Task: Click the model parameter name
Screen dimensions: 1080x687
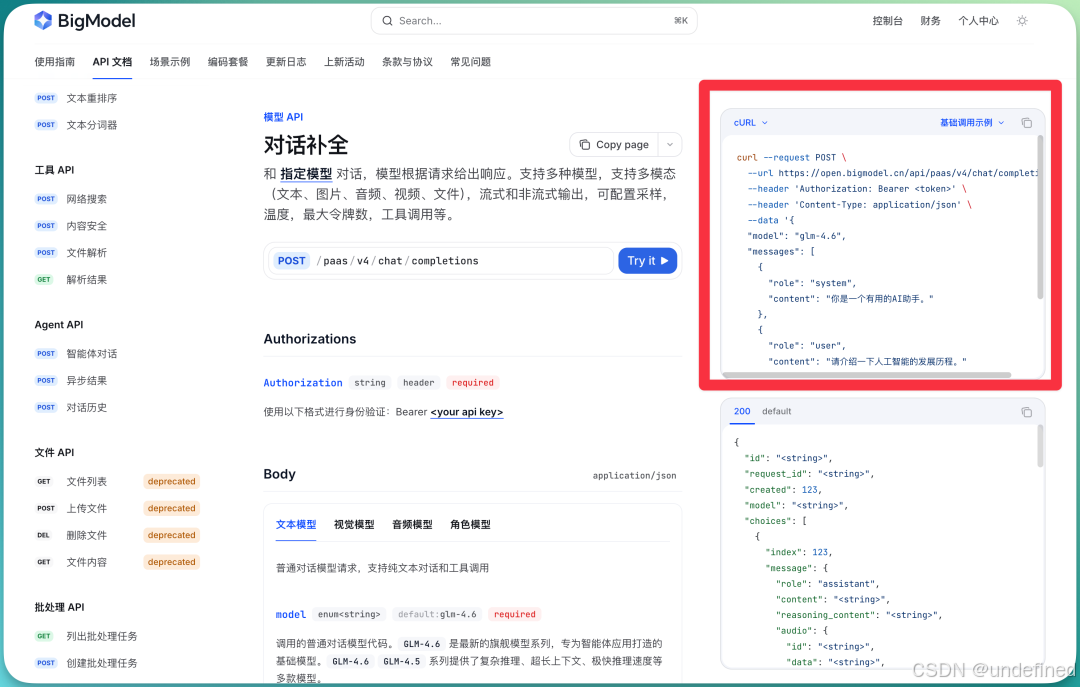Action: pyautogui.click(x=291, y=615)
